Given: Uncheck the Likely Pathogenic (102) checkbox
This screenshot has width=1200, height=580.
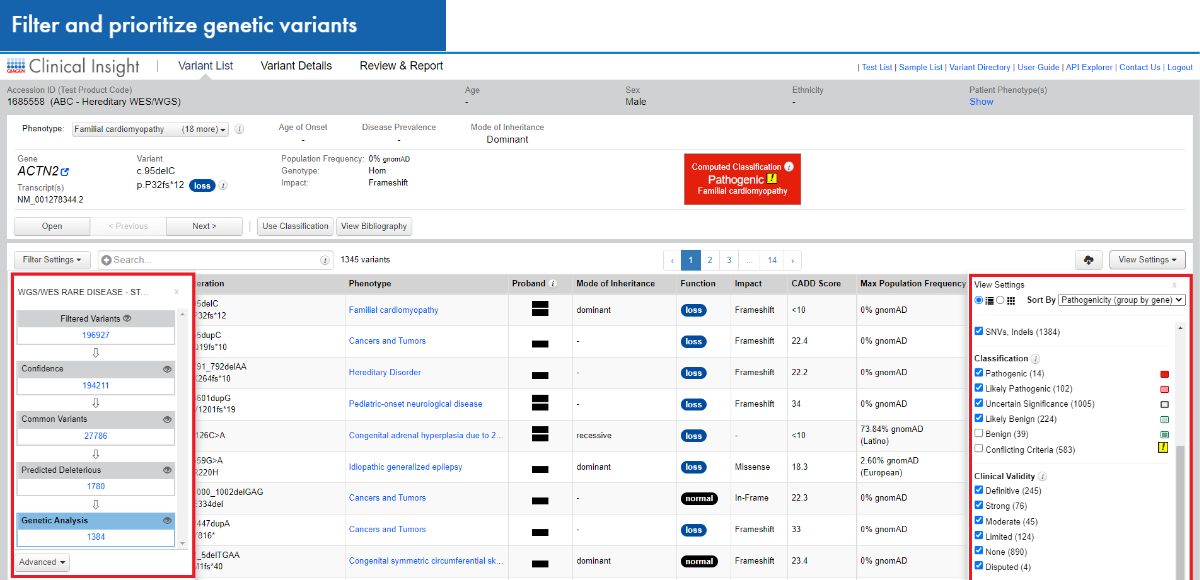Looking at the screenshot, I should (x=979, y=388).
